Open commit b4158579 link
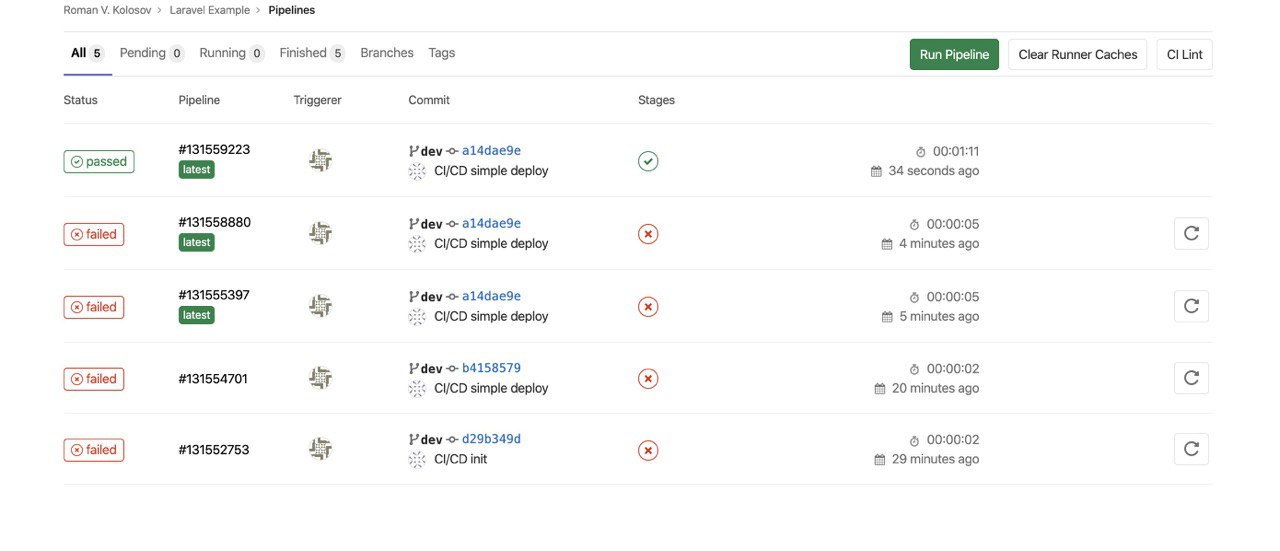The width and height of the screenshot is (1280, 551). pos(491,368)
